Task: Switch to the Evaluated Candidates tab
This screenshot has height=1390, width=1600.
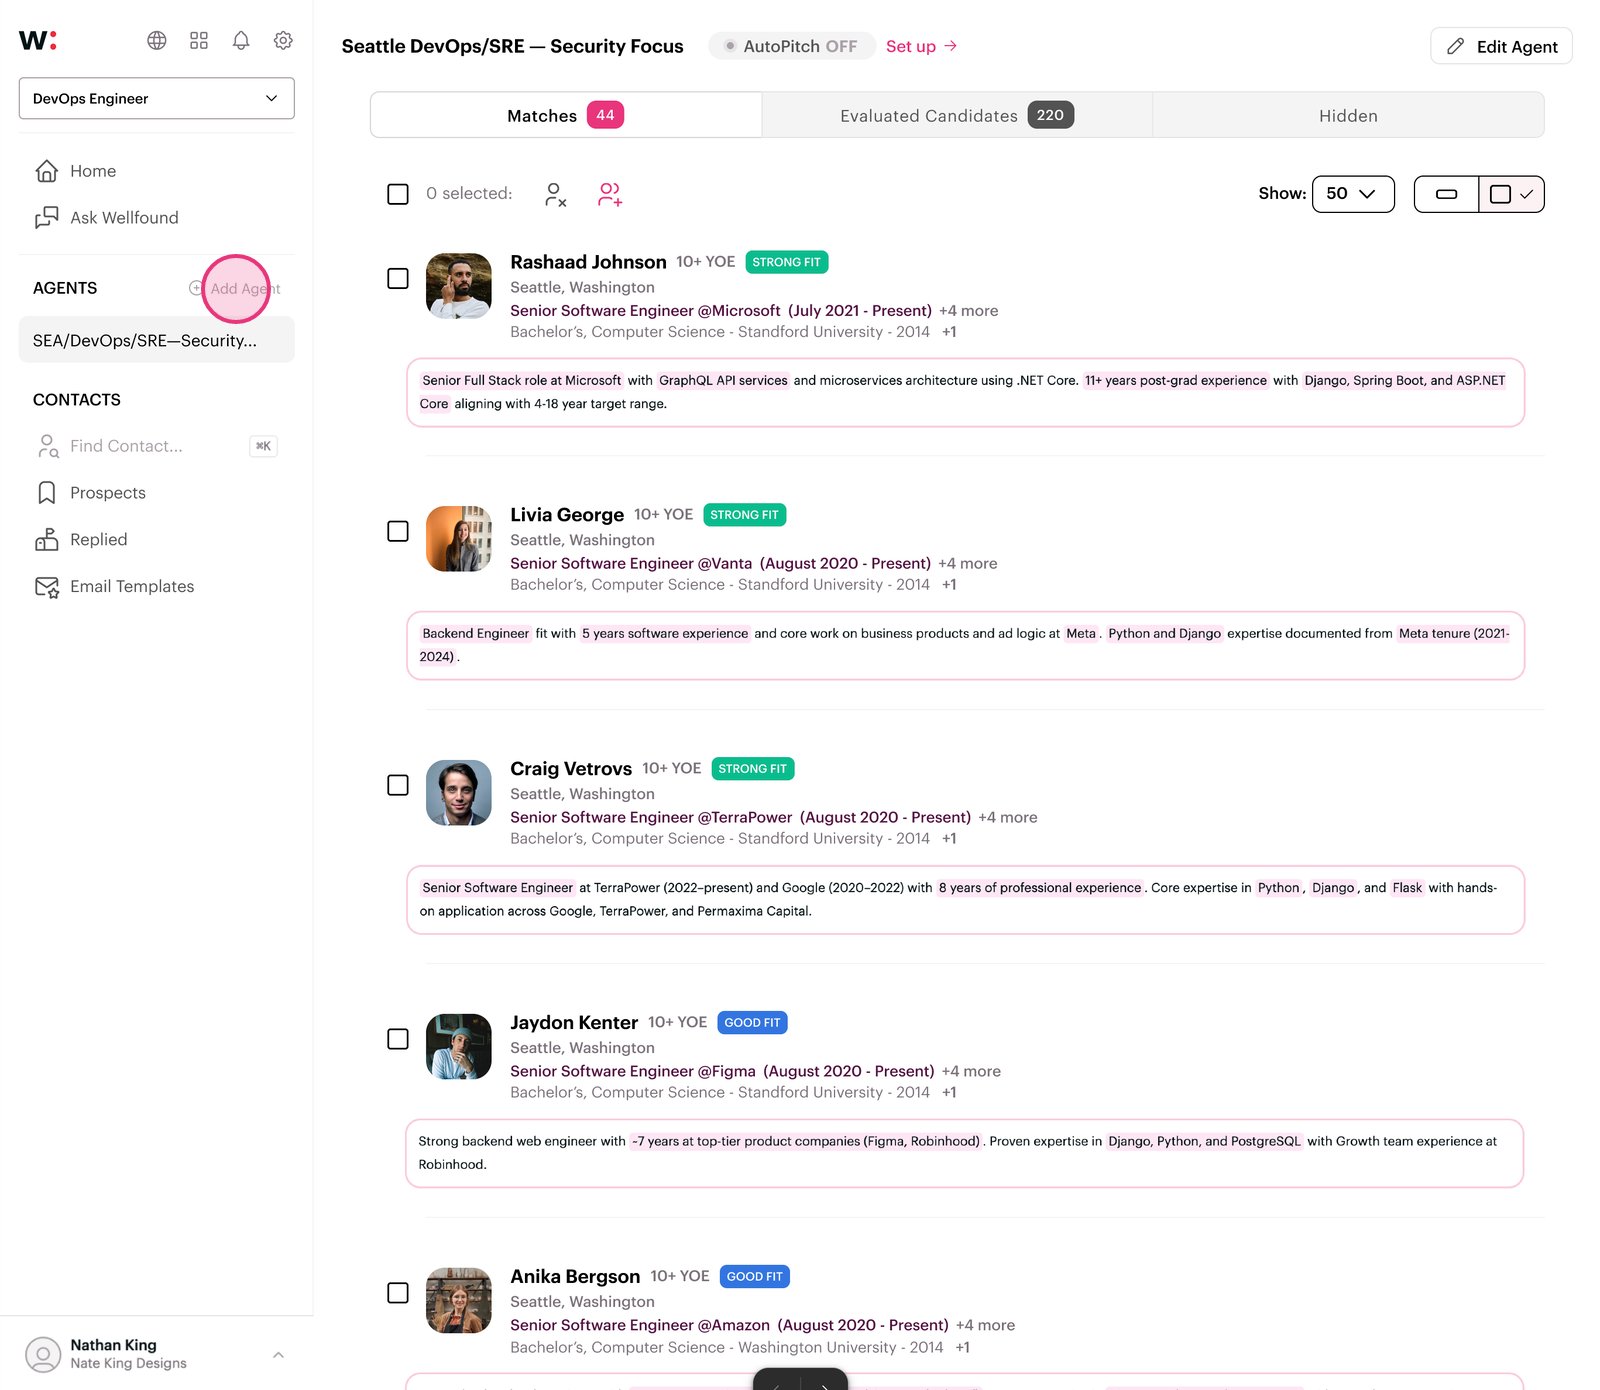Action: click(956, 115)
